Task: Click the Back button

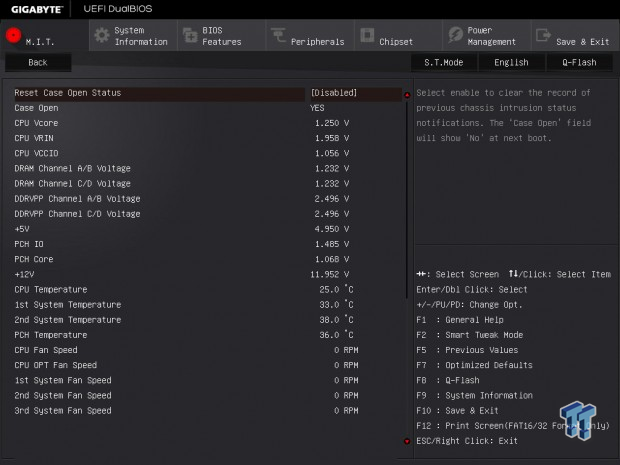Action: coord(38,62)
